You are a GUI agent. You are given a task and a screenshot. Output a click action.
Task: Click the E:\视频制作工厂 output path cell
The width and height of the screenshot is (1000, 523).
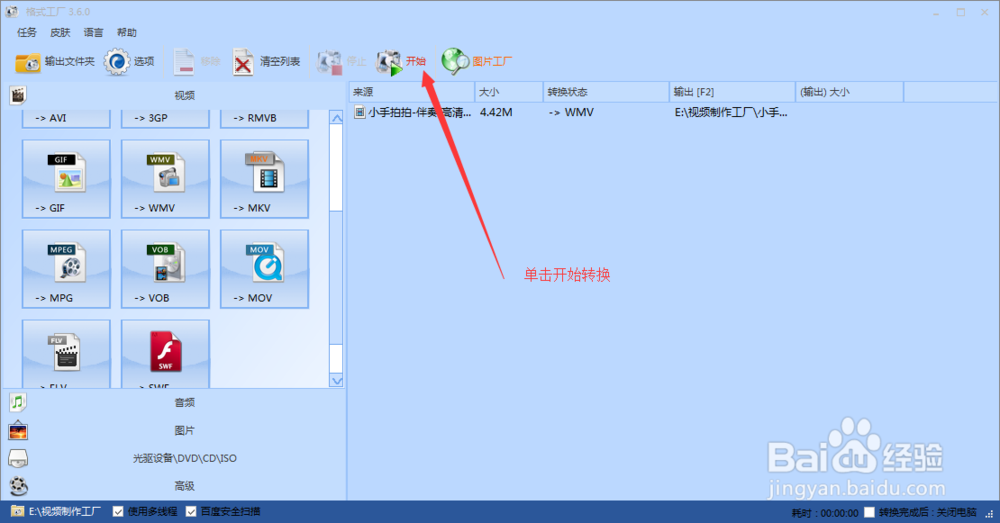point(731,112)
